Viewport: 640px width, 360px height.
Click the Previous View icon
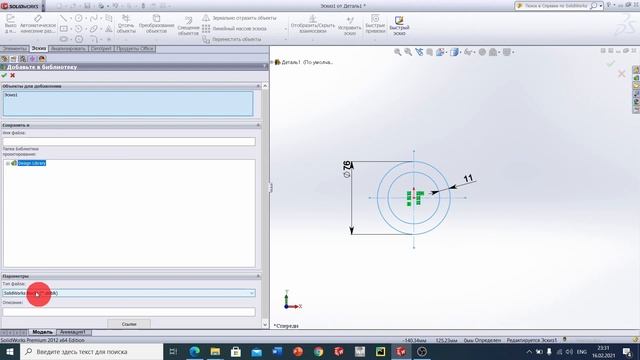point(419,52)
